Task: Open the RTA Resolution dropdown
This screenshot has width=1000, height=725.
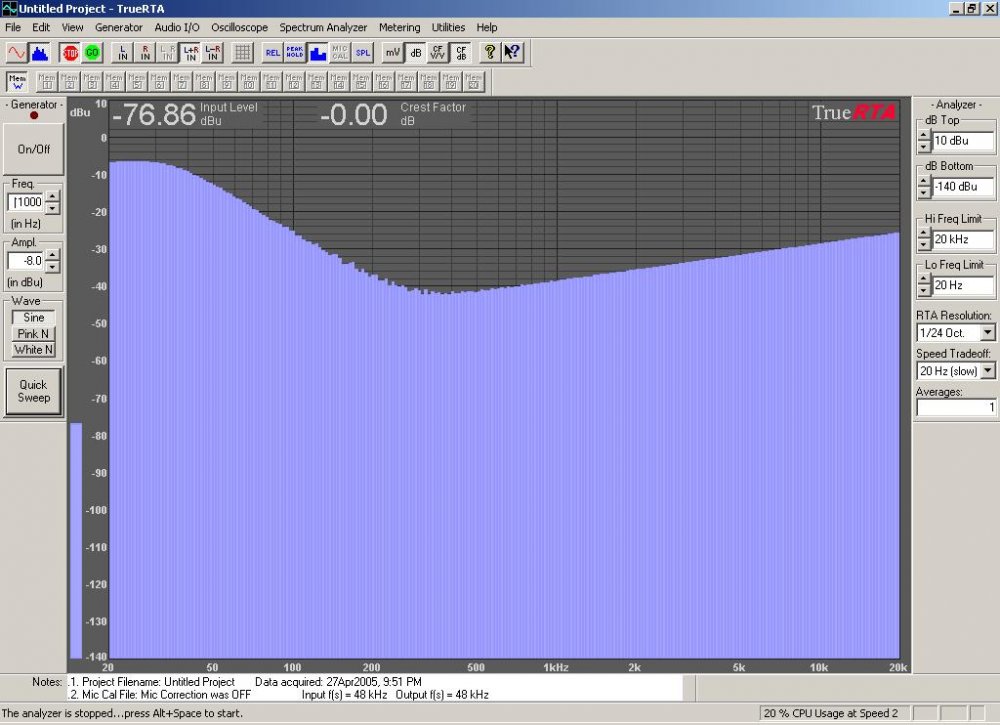Action: click(987, 333)
